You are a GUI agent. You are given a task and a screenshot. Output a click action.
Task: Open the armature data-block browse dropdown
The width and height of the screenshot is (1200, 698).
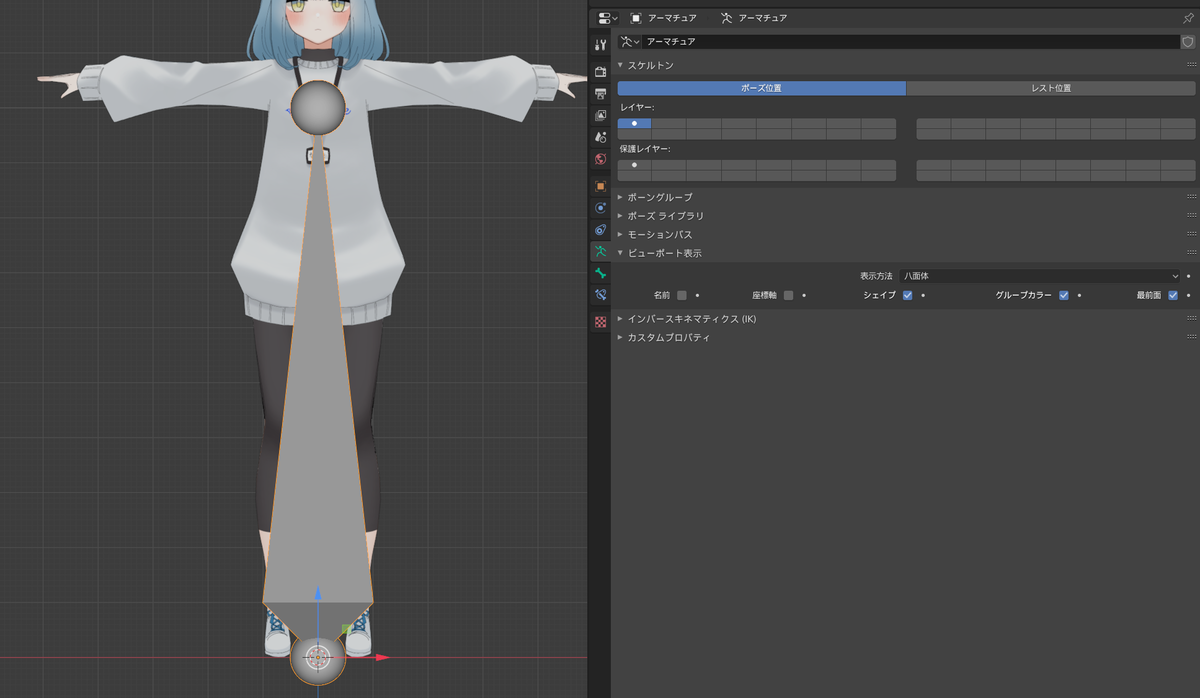tap(629, 42)
